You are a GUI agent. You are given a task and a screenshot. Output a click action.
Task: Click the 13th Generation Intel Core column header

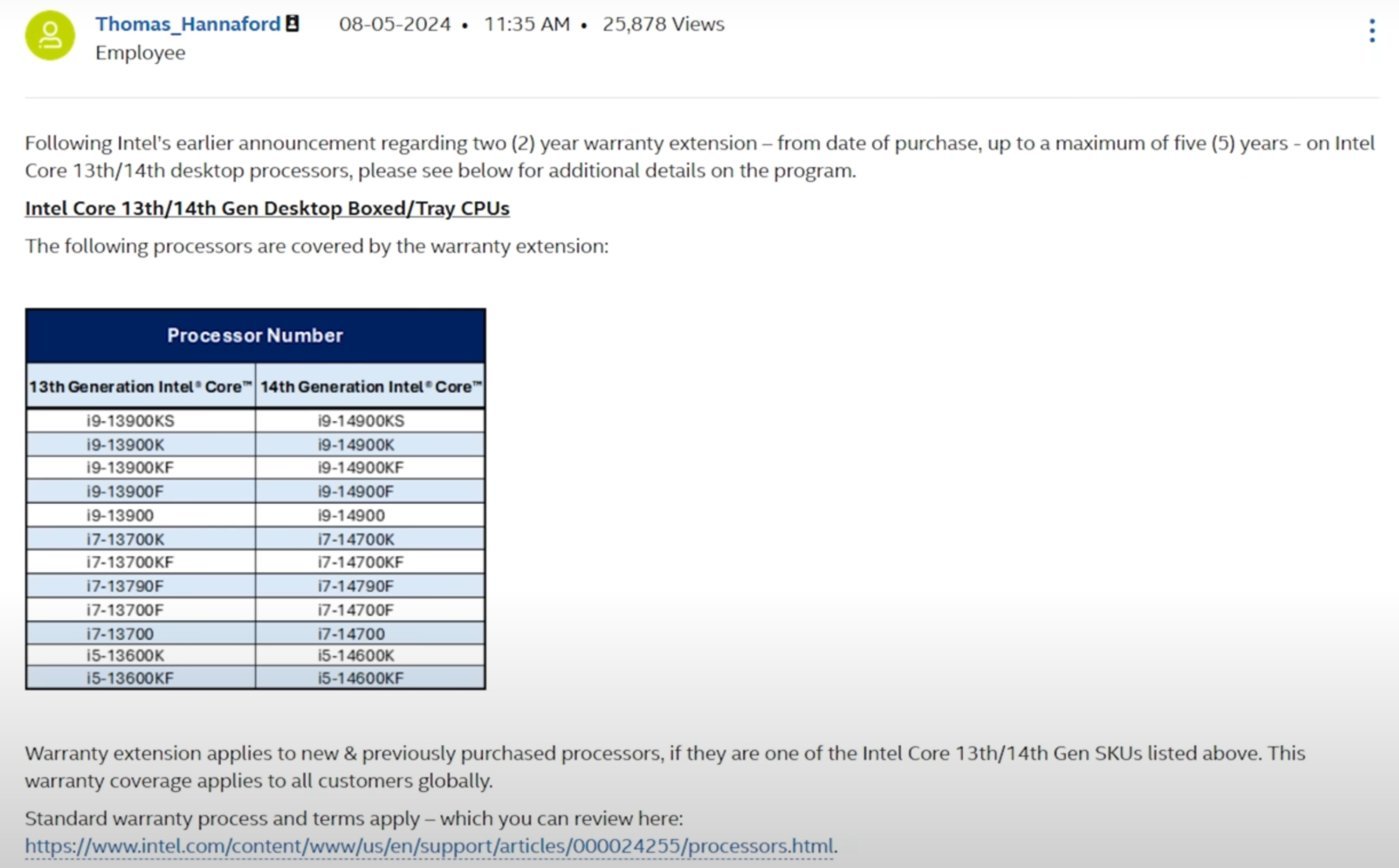(x=141, y=386)
